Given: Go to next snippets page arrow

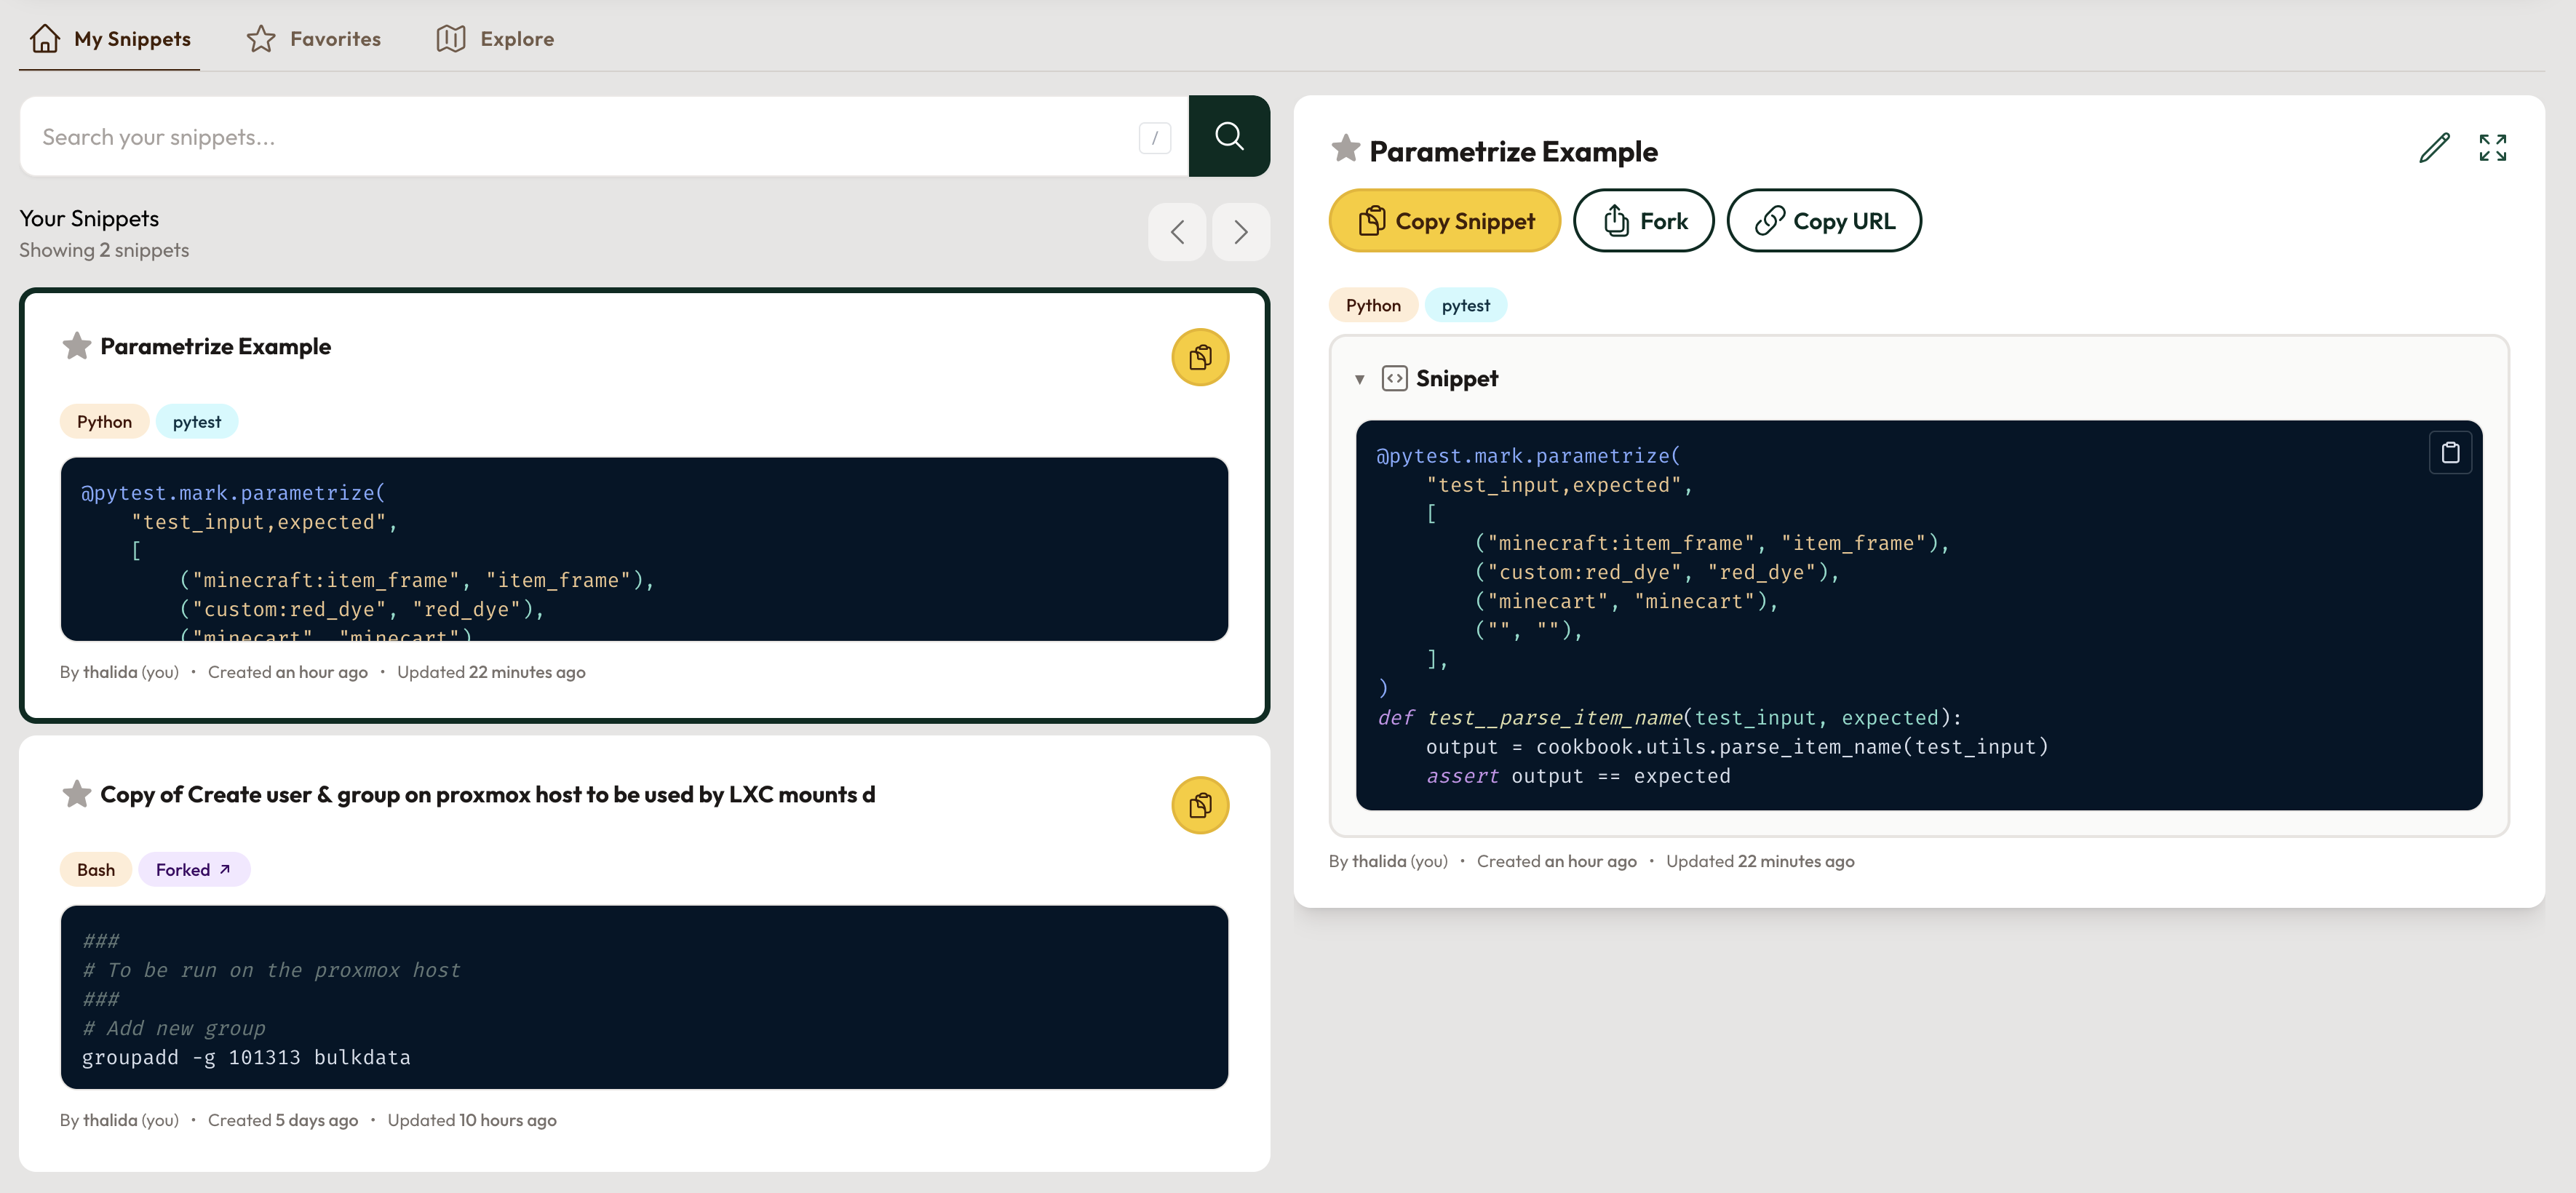Looking at the screenshot, I should pos(1240,232).
